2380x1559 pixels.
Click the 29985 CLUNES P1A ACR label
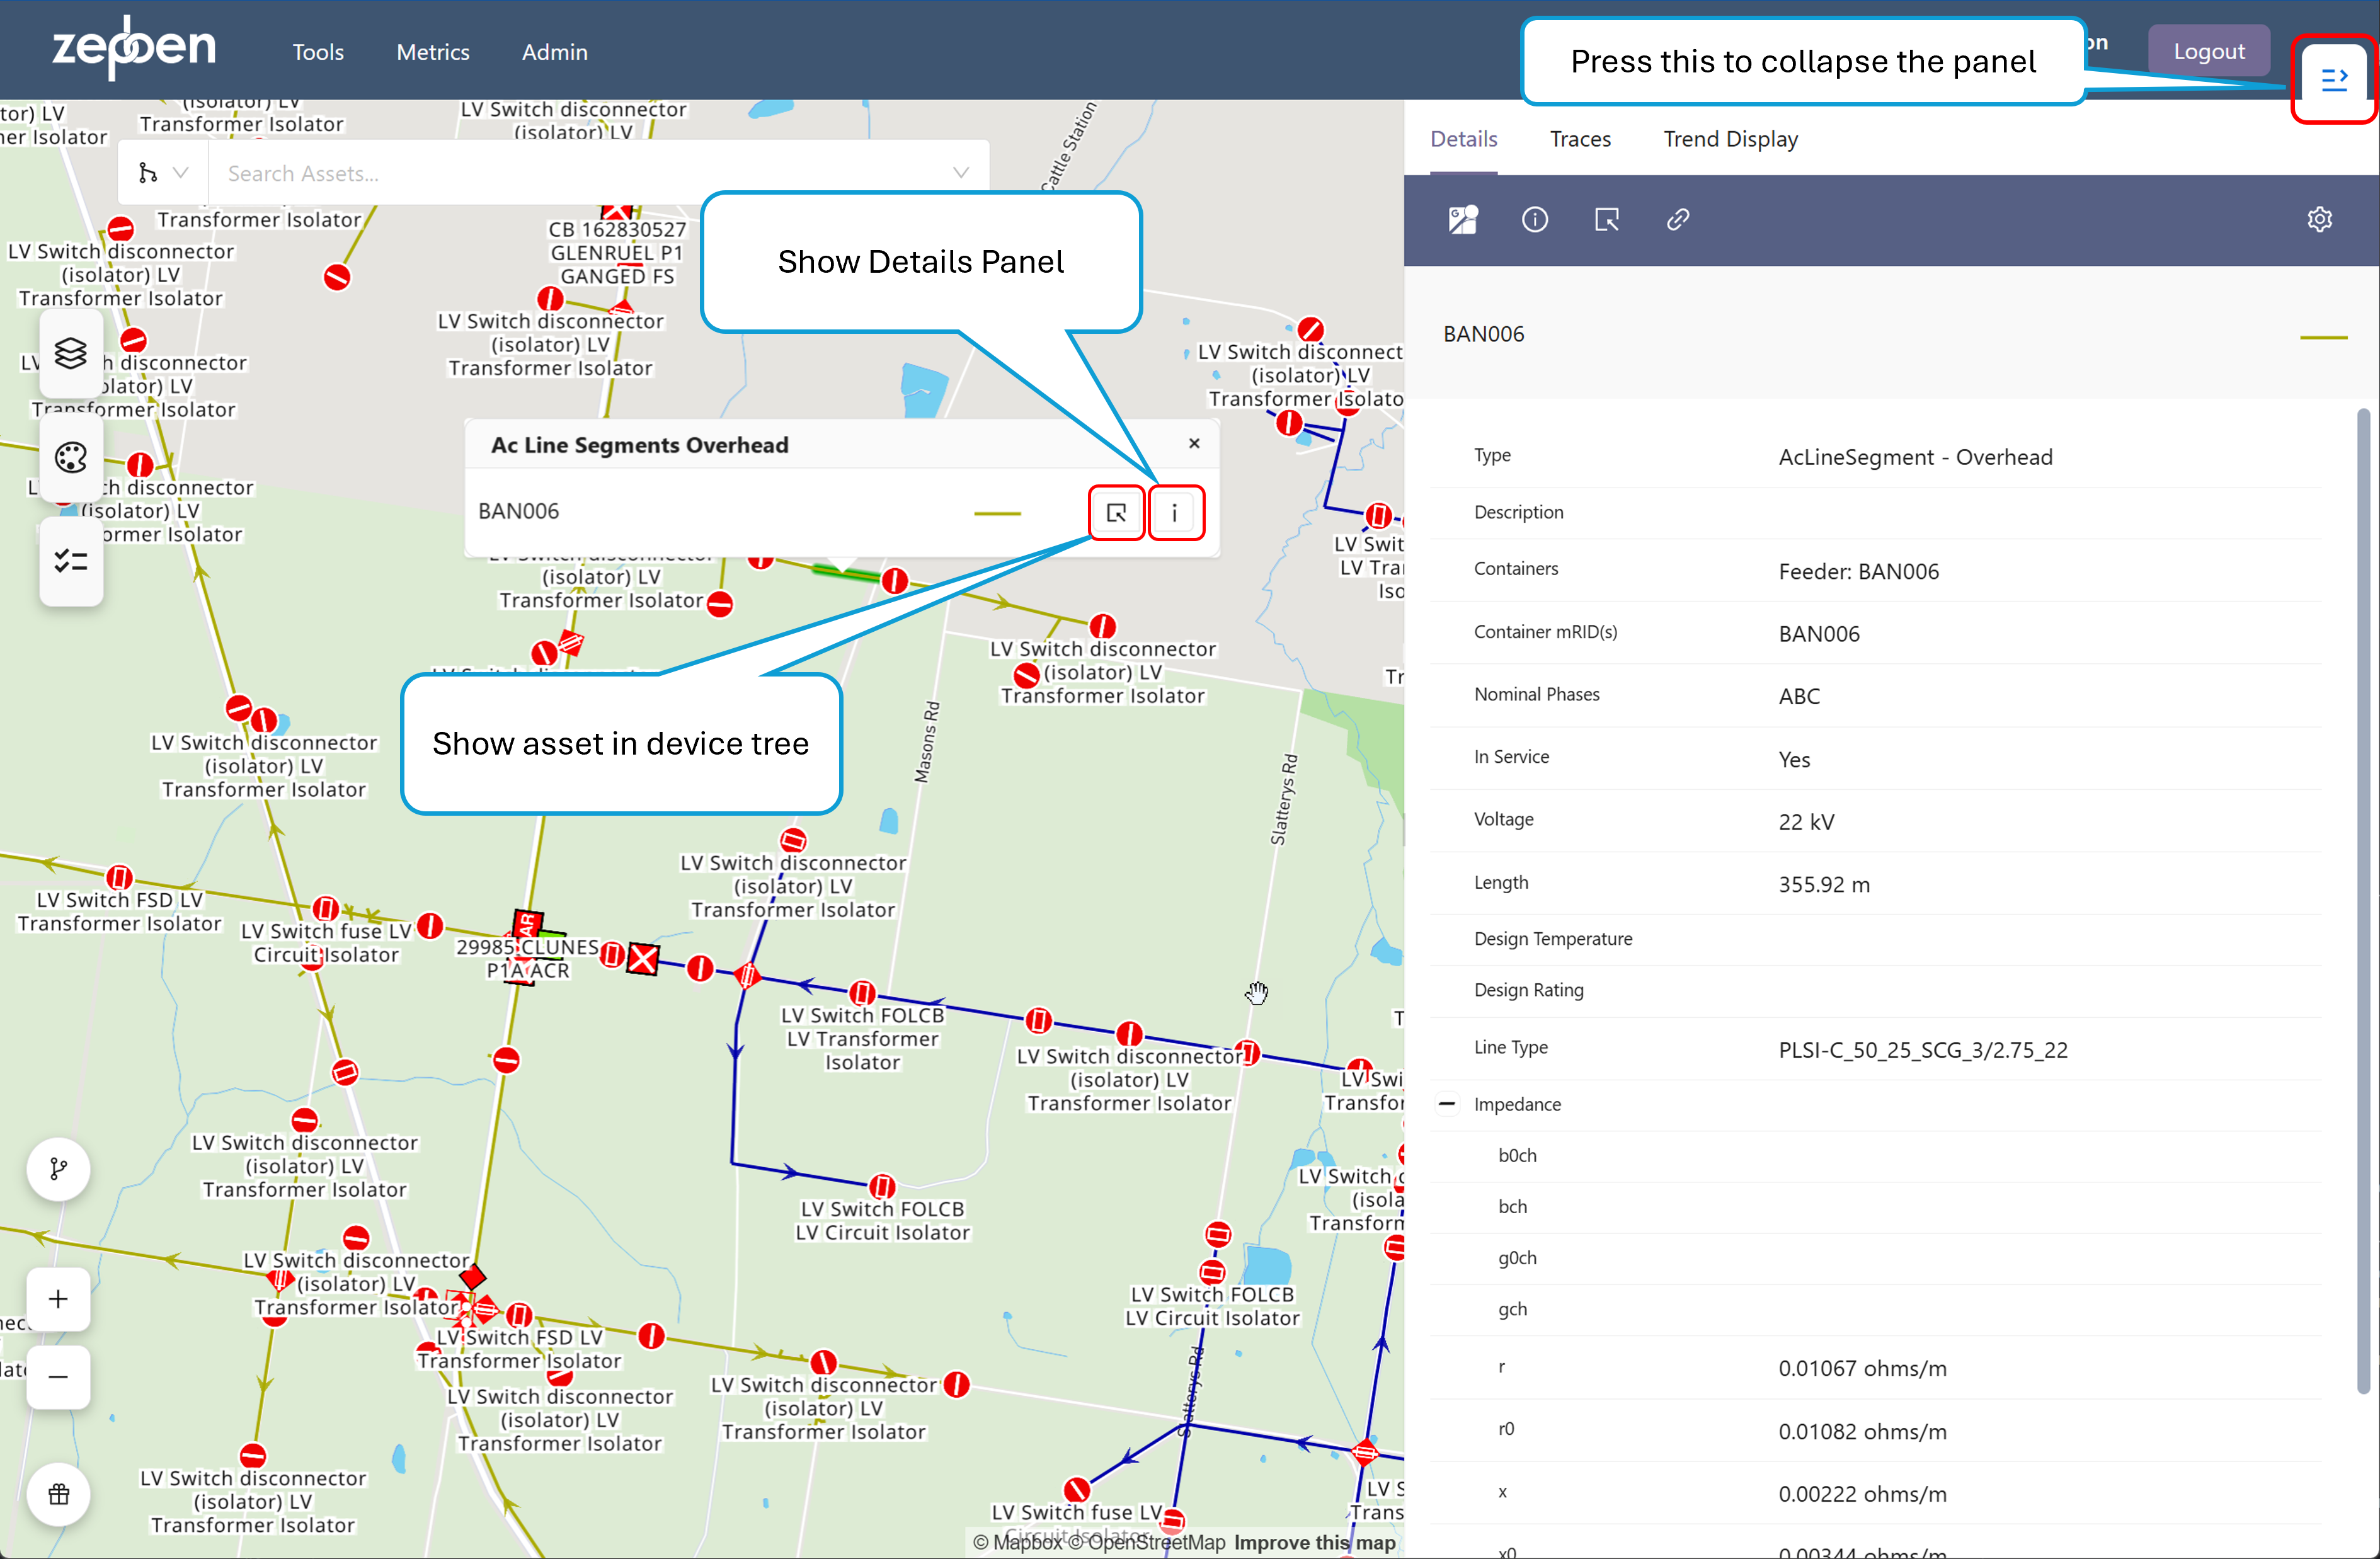(528, 958)
